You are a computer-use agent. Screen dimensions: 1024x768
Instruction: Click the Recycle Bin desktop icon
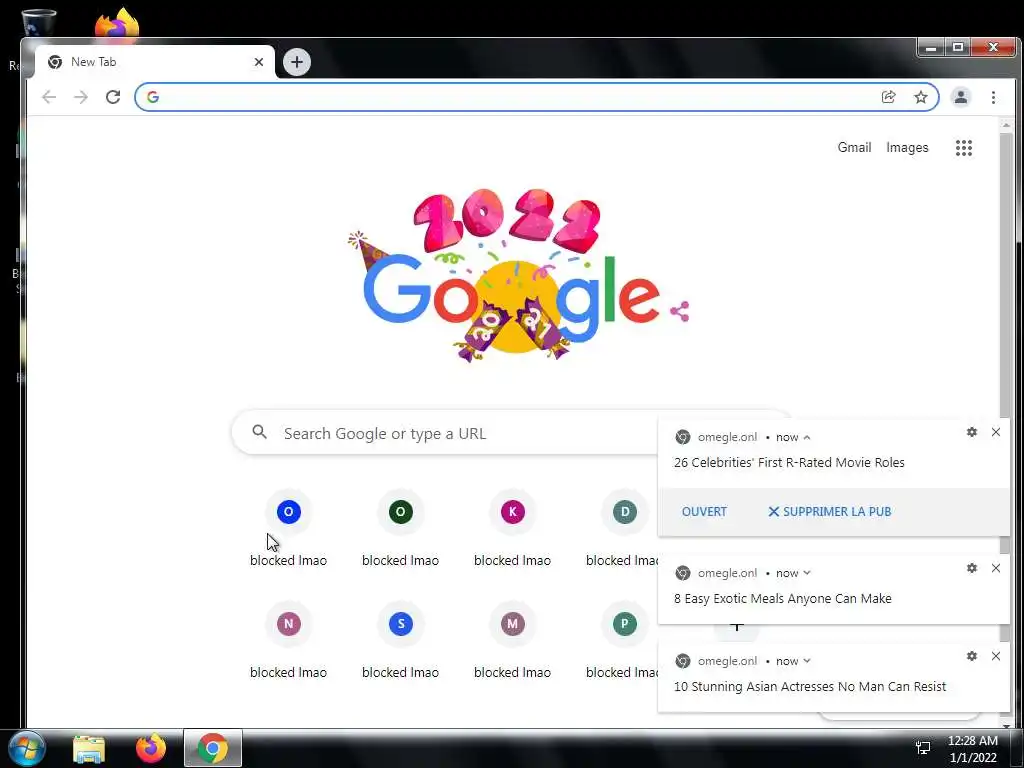pos(38,22)
